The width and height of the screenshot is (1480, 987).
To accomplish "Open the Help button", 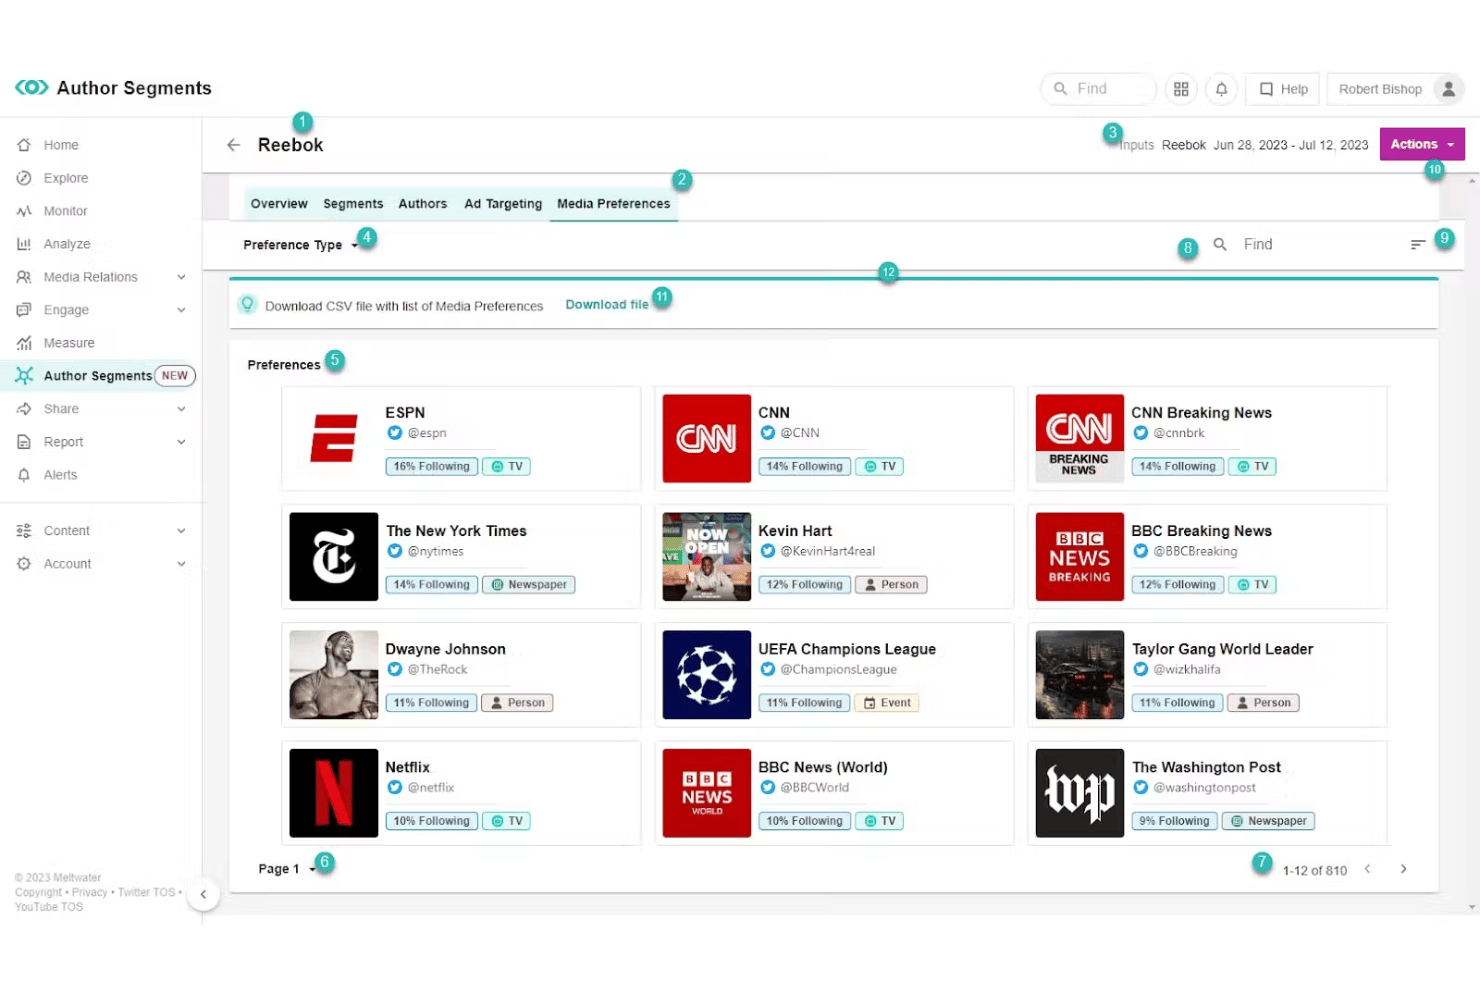I will click(x=1283, y=89).
